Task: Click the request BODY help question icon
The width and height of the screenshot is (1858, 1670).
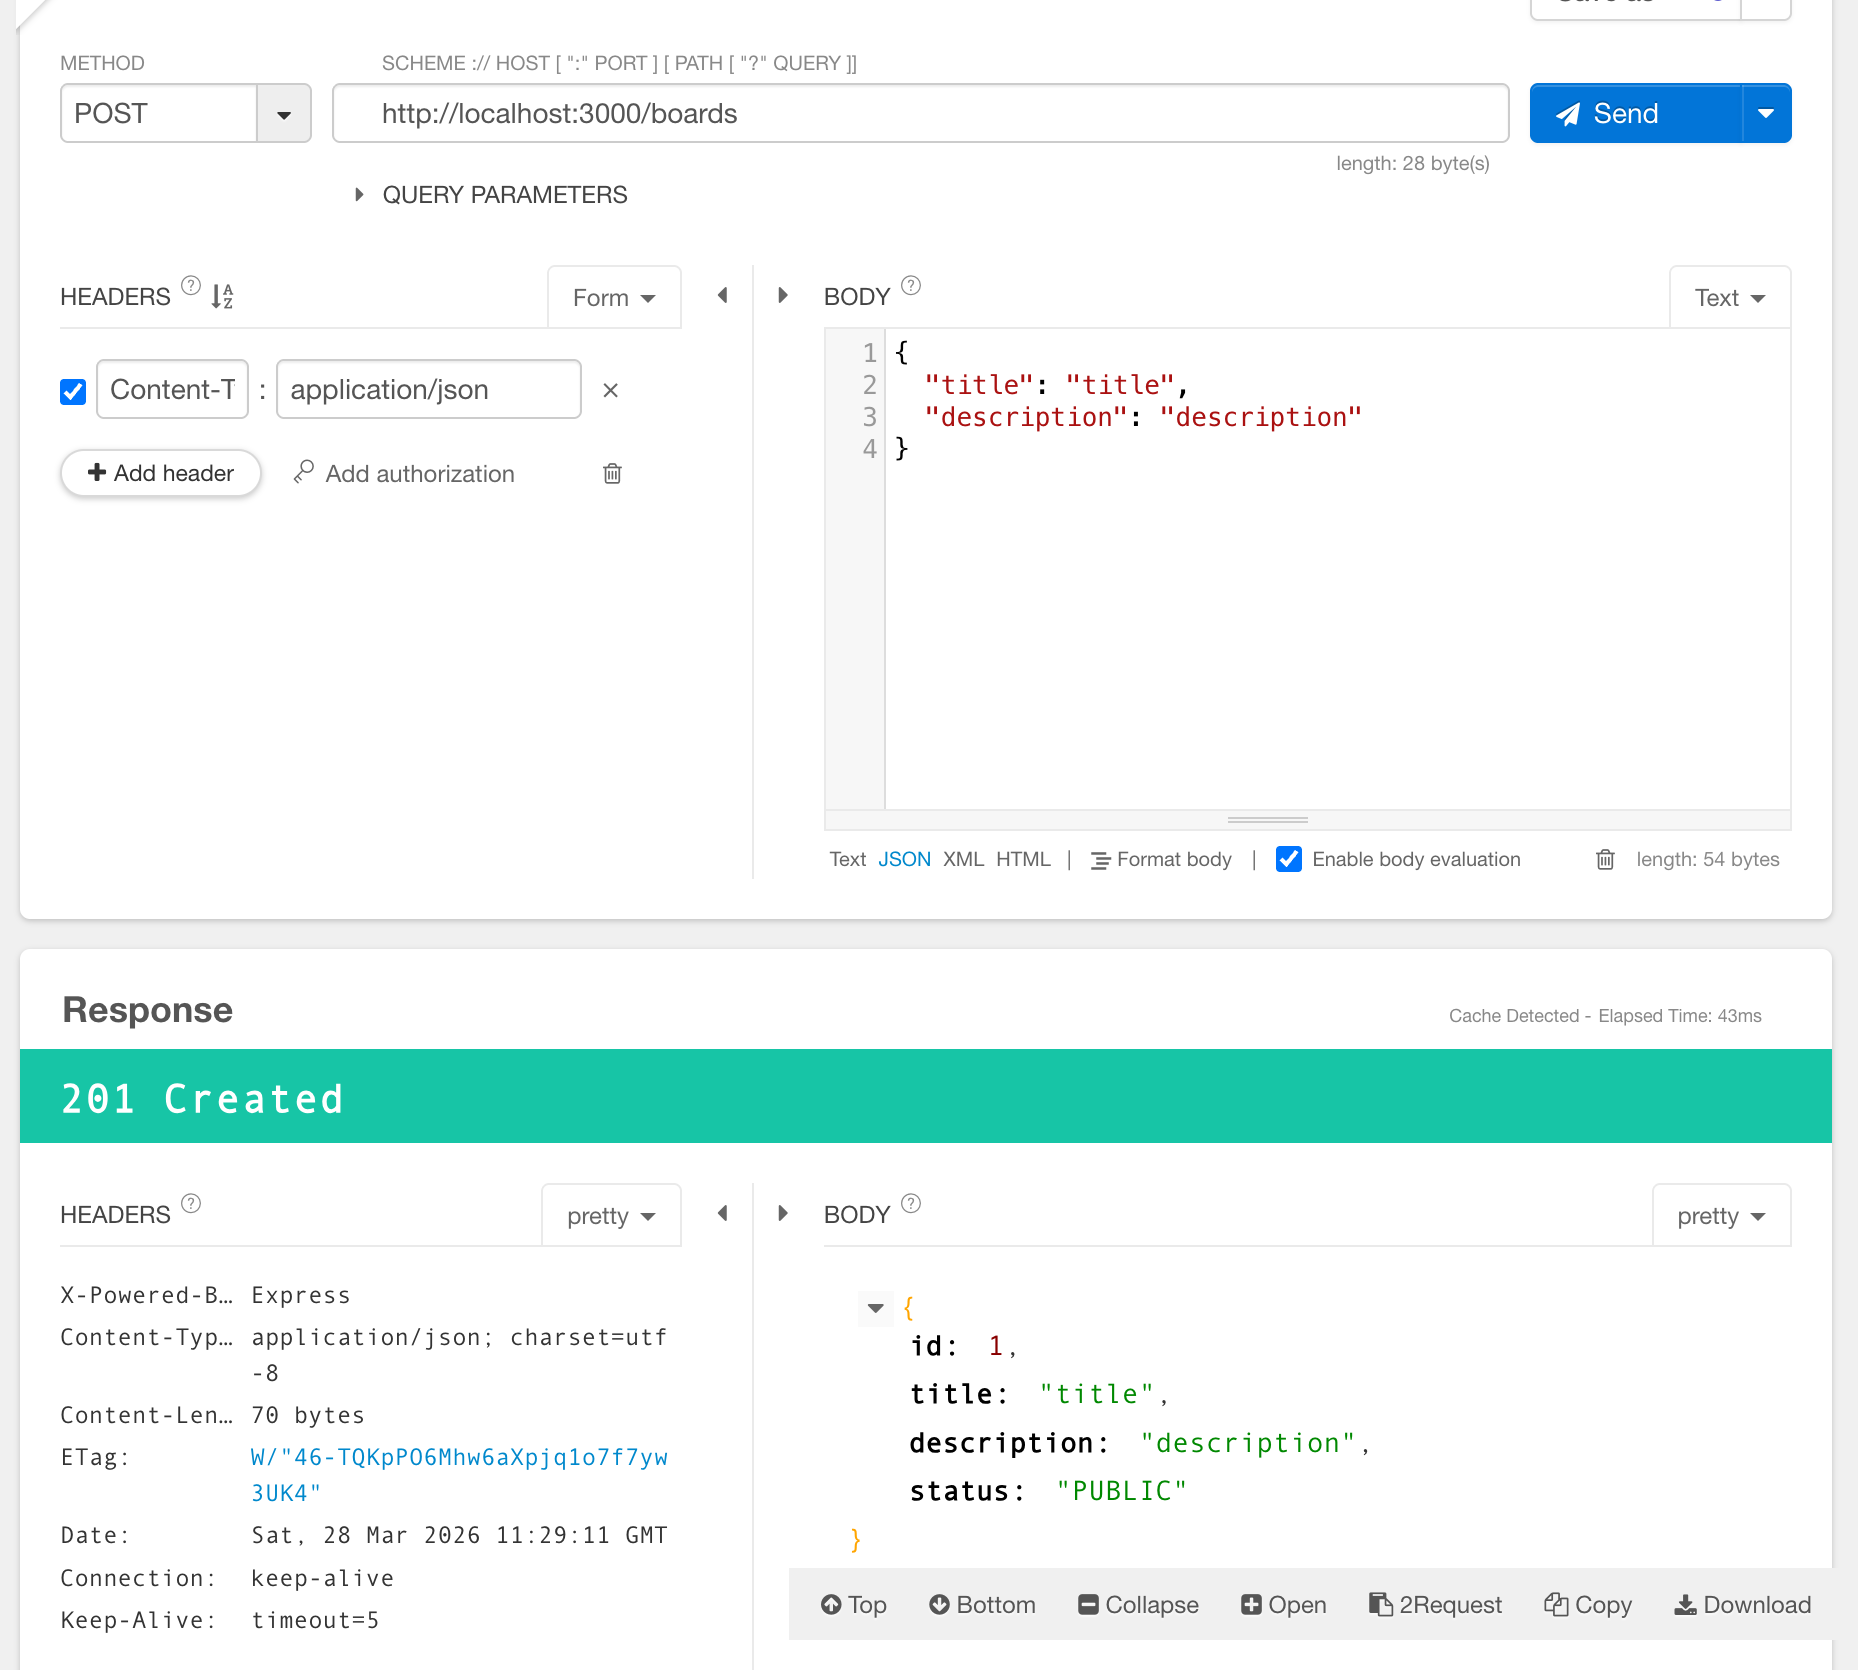Action: click(910, 286)
